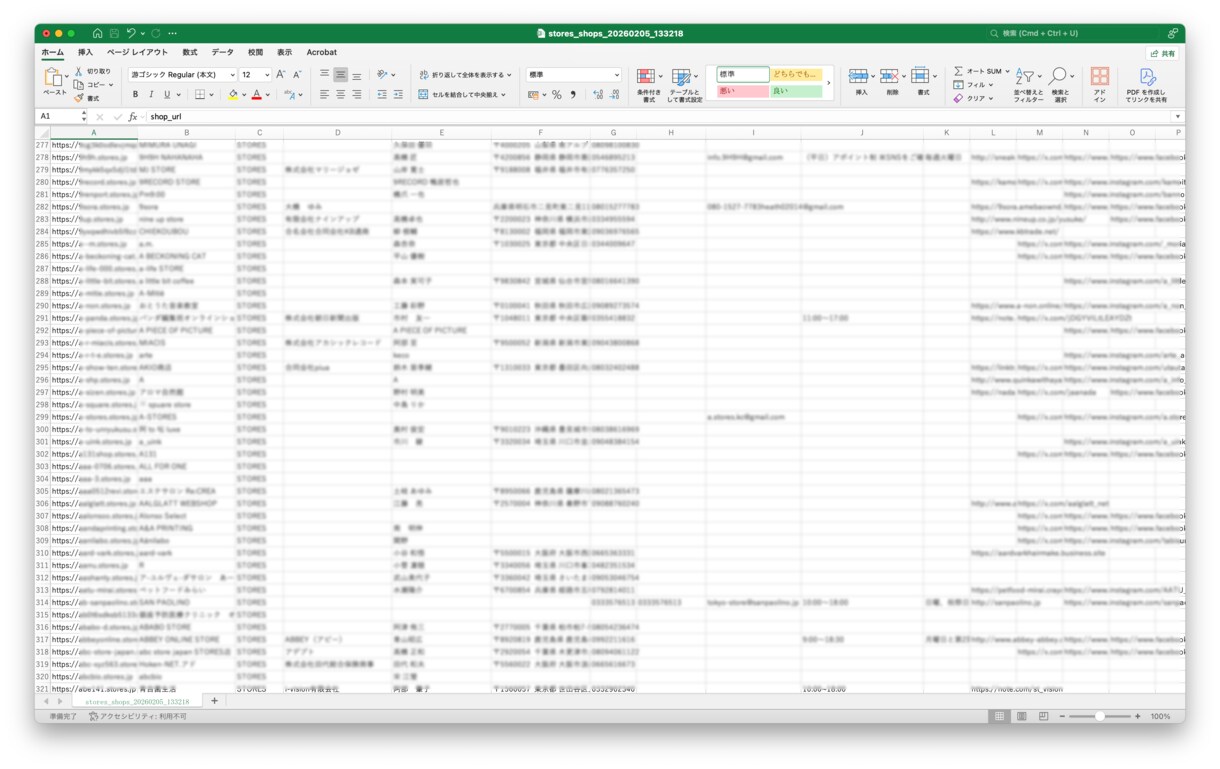The height and width of the screenshot is (769, 1220).
Task: Switch to Normal view in status bar
Action: [x=998, y=716]
